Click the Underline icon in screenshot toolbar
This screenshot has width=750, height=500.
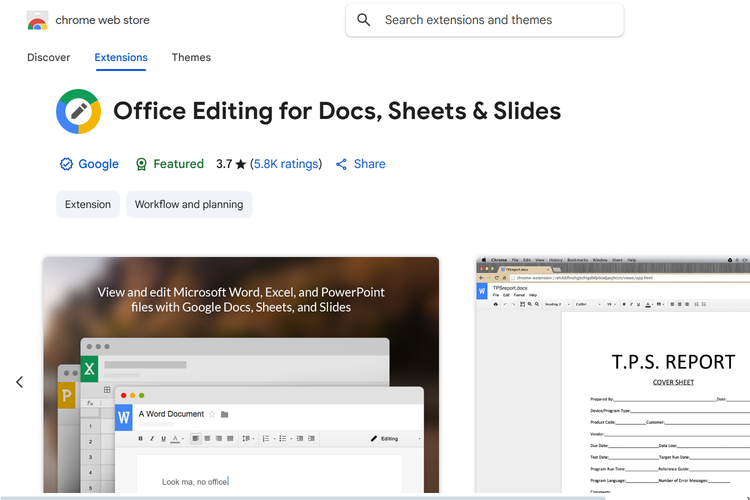[x=164, y=439]
